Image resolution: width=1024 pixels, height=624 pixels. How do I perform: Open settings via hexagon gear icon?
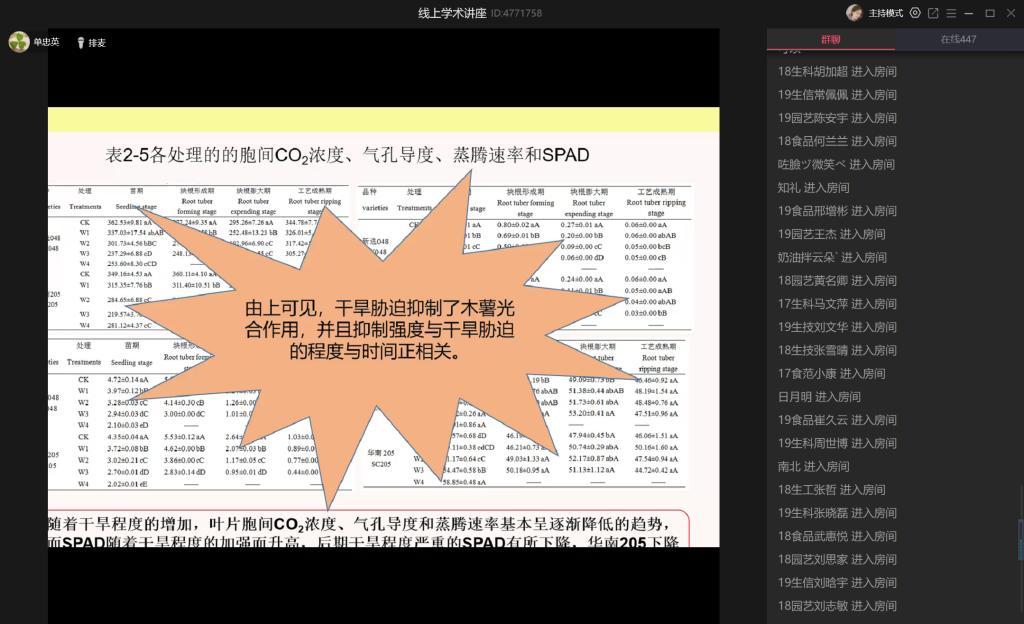click(x=914, y=13)
